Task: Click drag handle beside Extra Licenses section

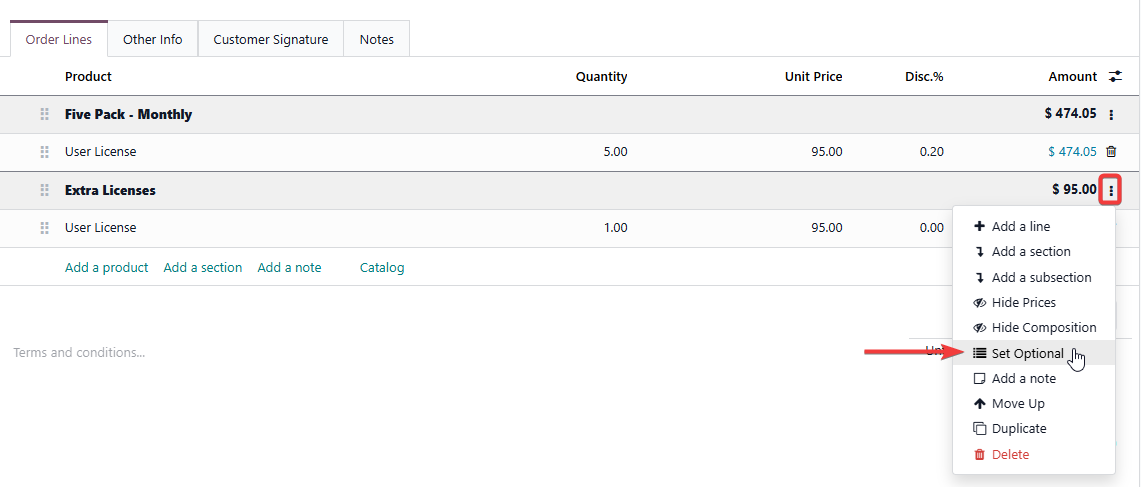Action: 44,190
